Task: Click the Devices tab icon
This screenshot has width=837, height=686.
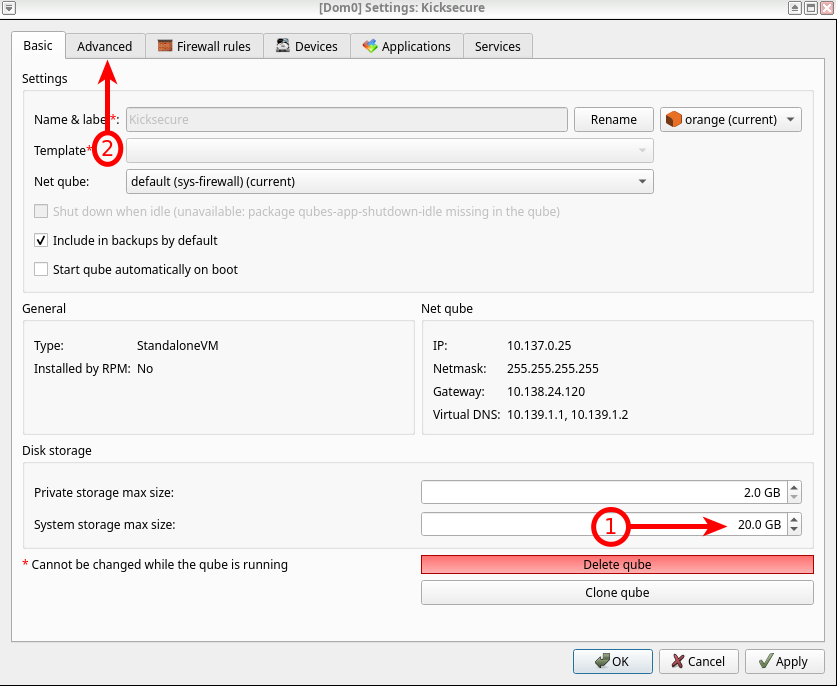Action: pos(283,46)
